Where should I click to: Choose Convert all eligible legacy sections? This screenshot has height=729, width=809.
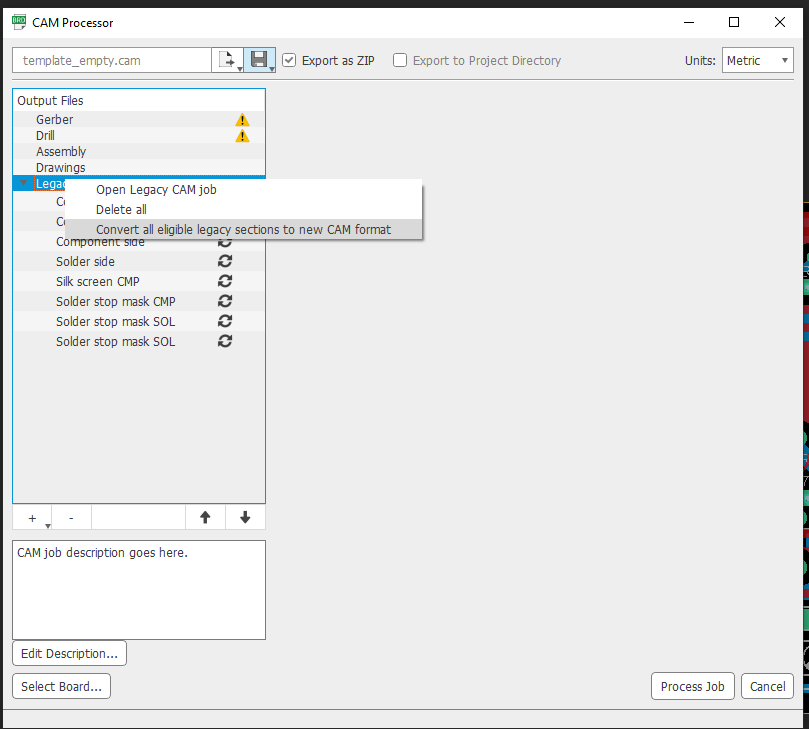point(243,229)
